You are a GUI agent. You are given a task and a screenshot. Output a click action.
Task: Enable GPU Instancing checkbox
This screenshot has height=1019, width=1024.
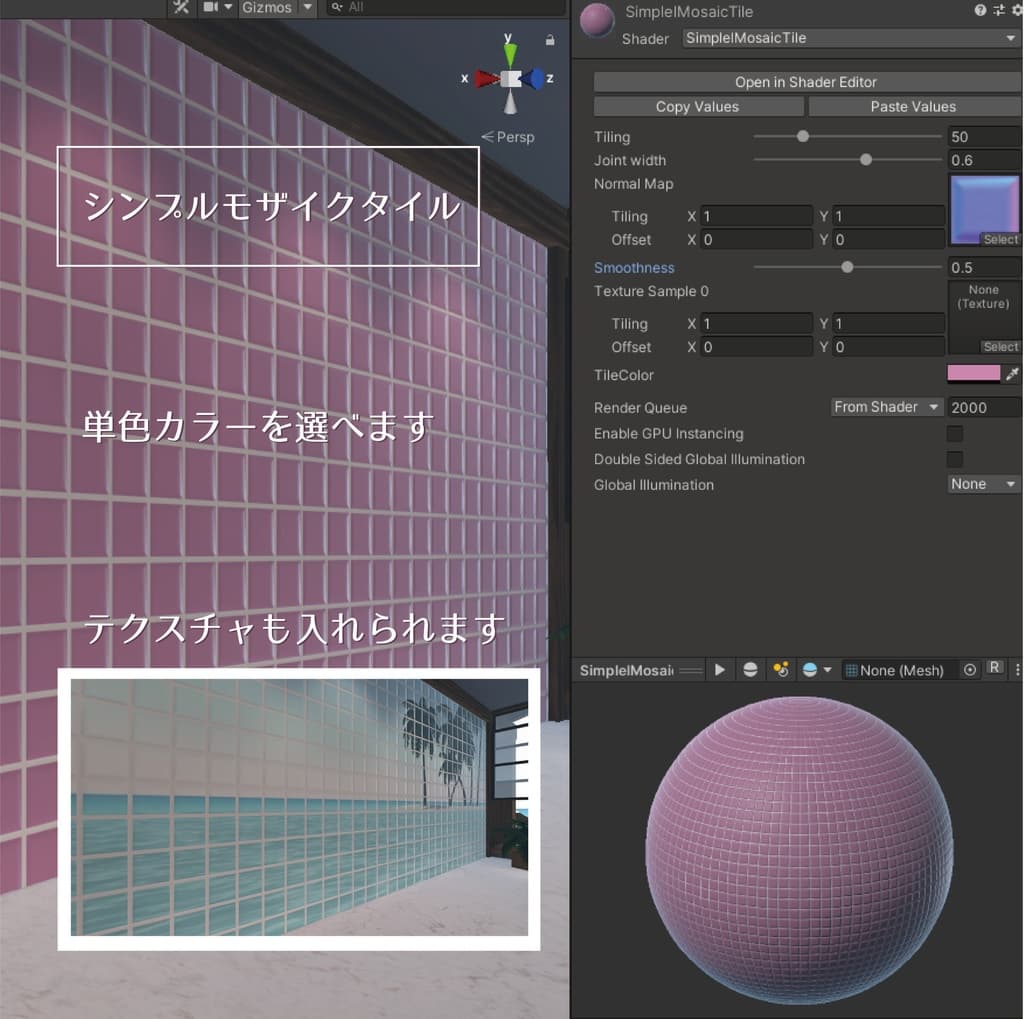tap(955, 434)
